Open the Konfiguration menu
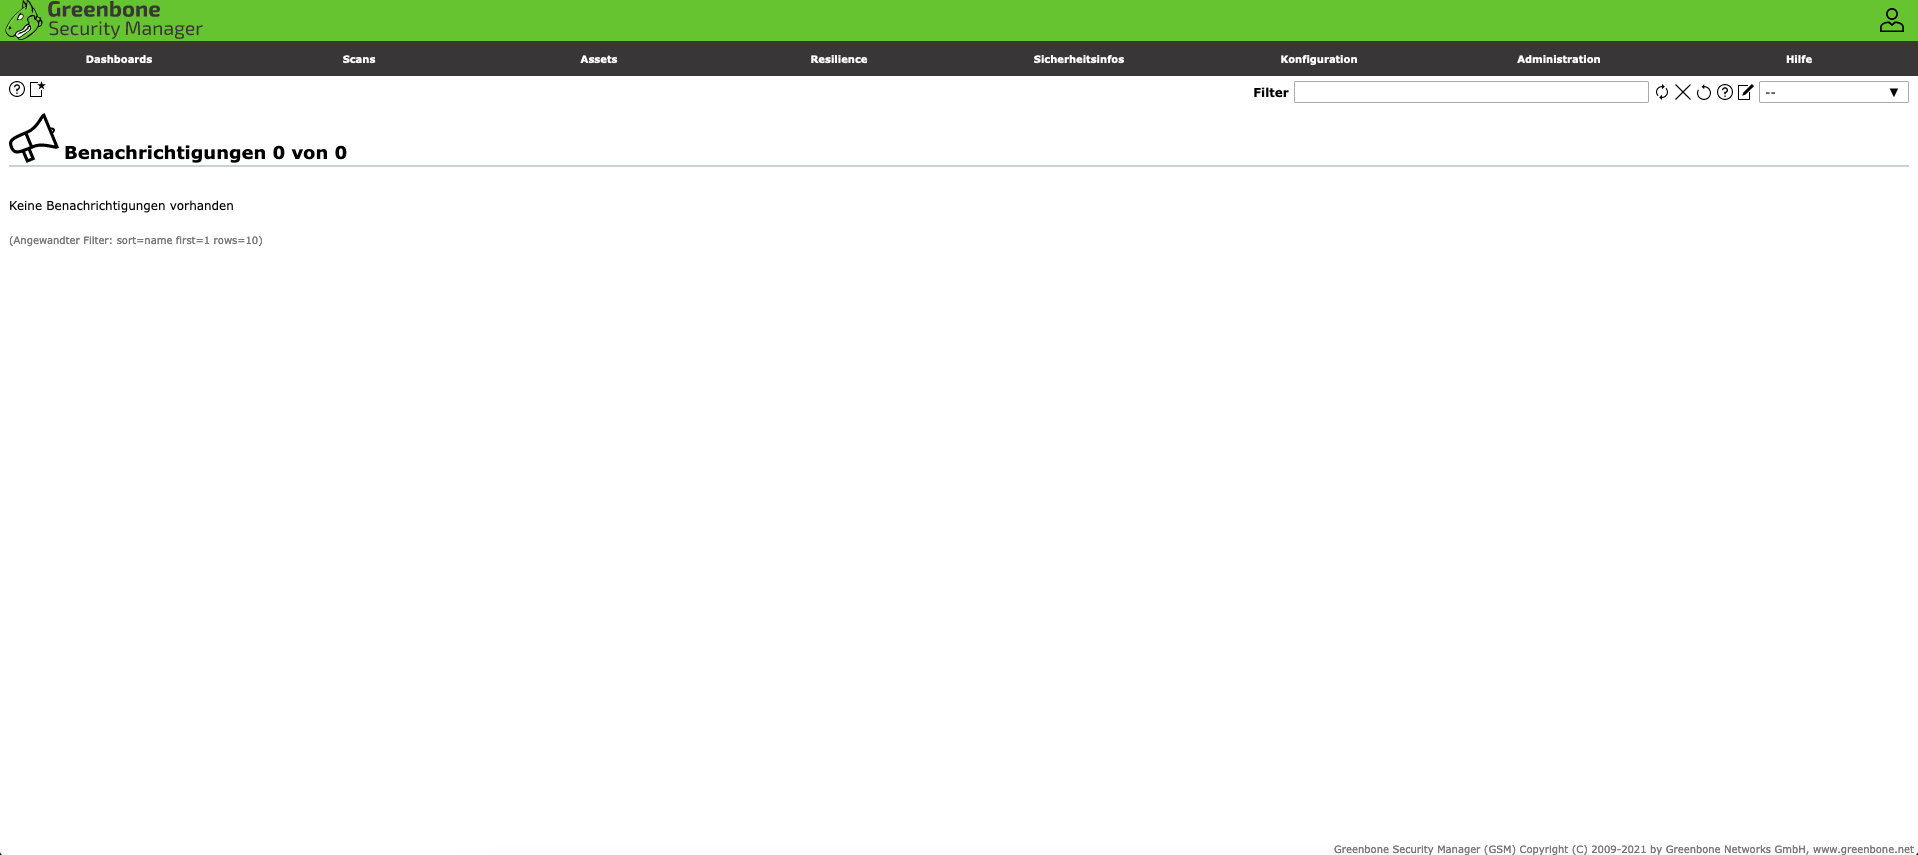 click(x=1319, y=59)
